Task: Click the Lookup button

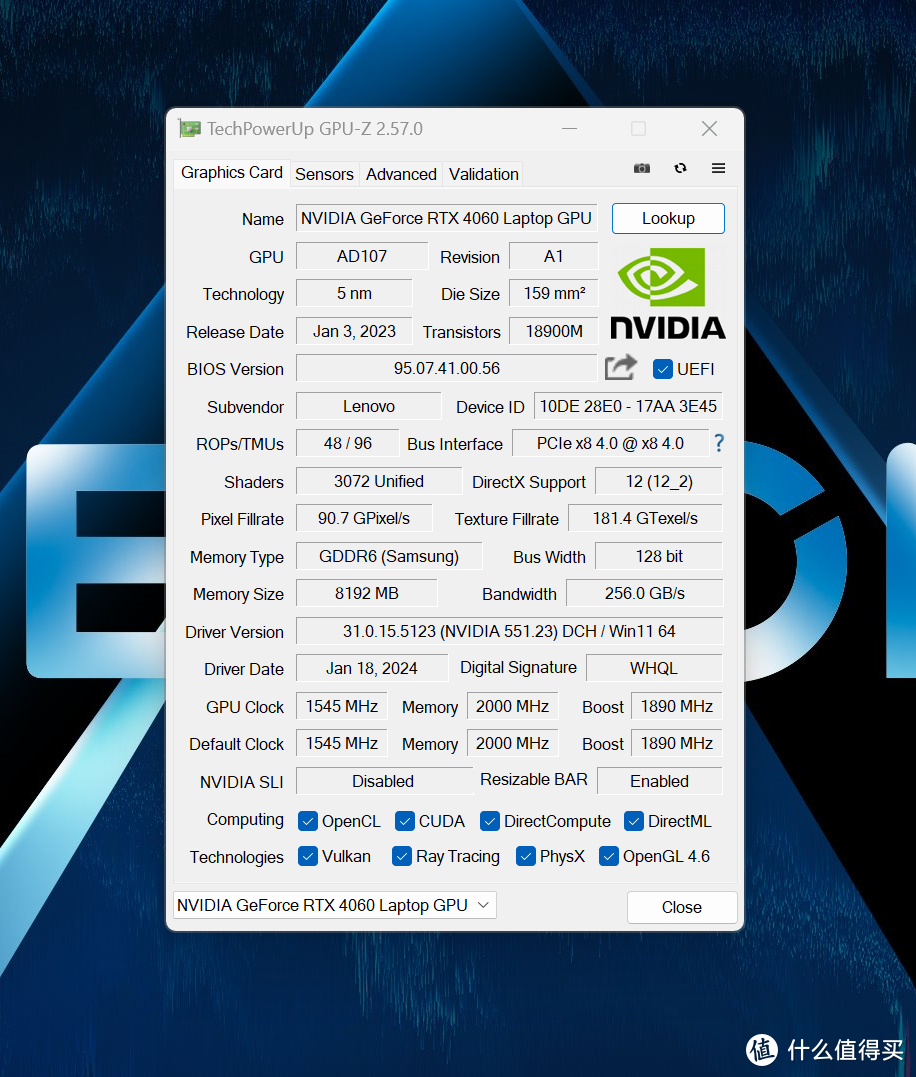Action: tap(668, 218)
